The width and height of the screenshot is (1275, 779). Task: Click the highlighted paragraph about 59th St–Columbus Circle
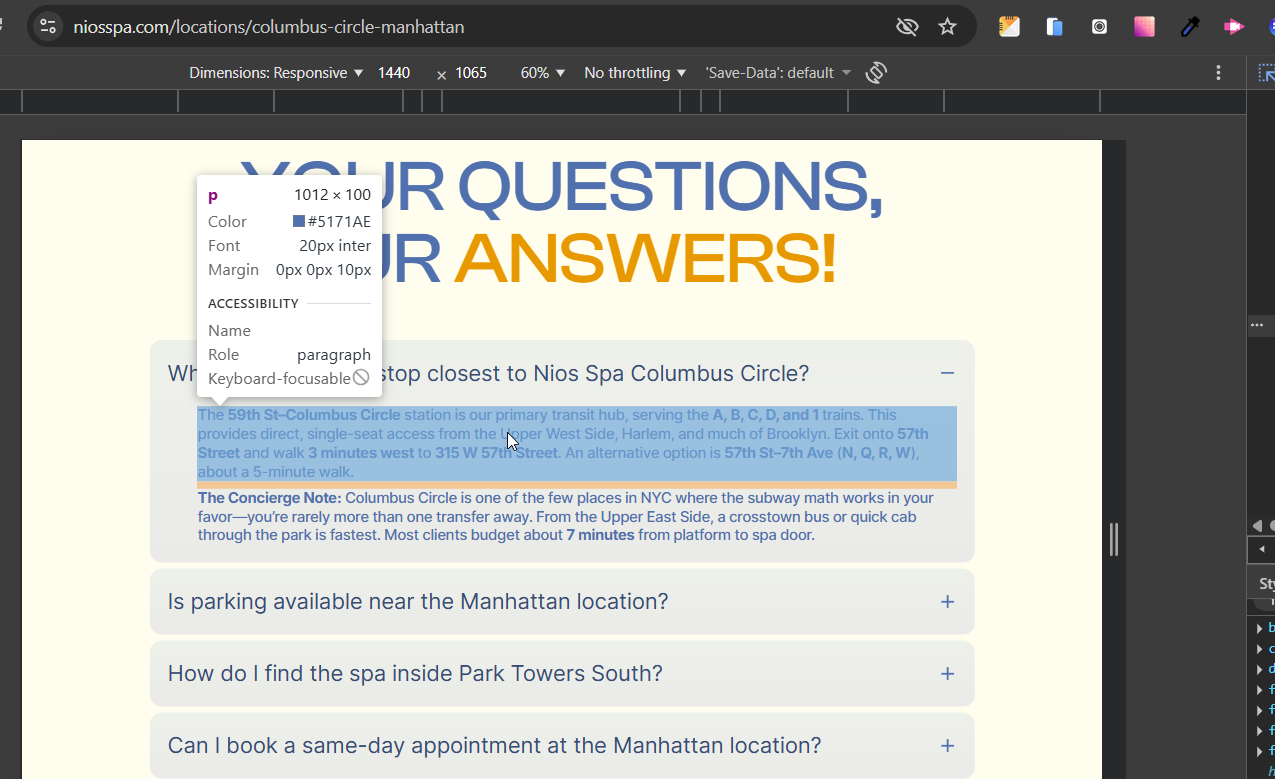(x=577, y=443)
